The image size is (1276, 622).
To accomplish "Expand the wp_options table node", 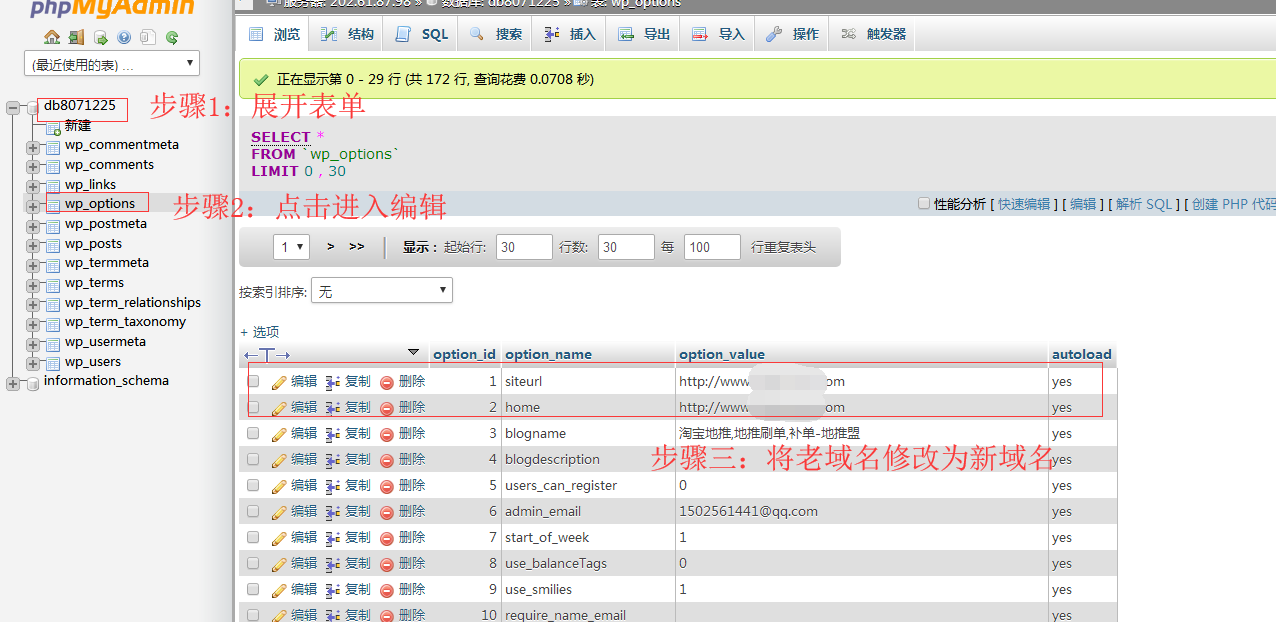I will tap(33, 205).
